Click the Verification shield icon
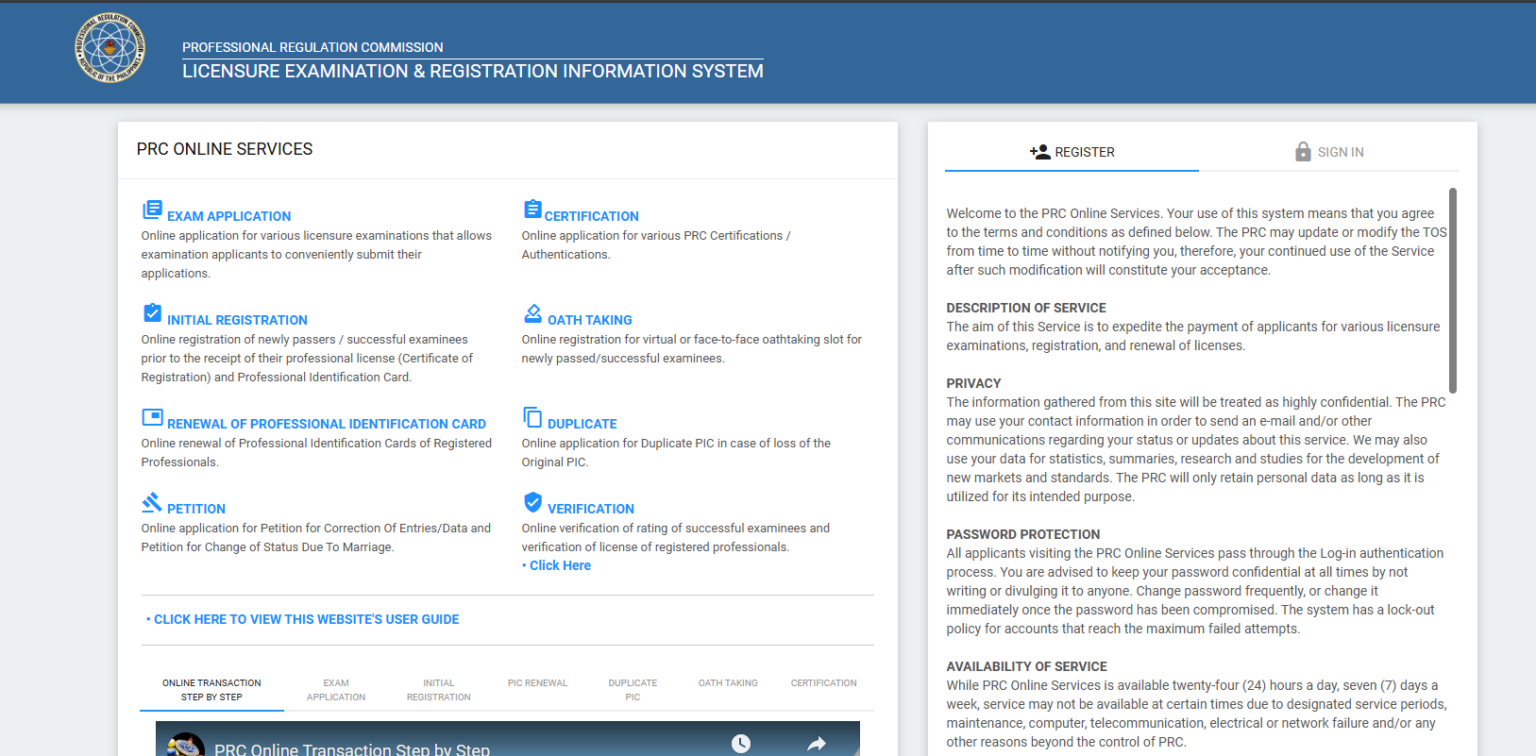This screenshot has width=1536, height=756. (x=533, y=502)
